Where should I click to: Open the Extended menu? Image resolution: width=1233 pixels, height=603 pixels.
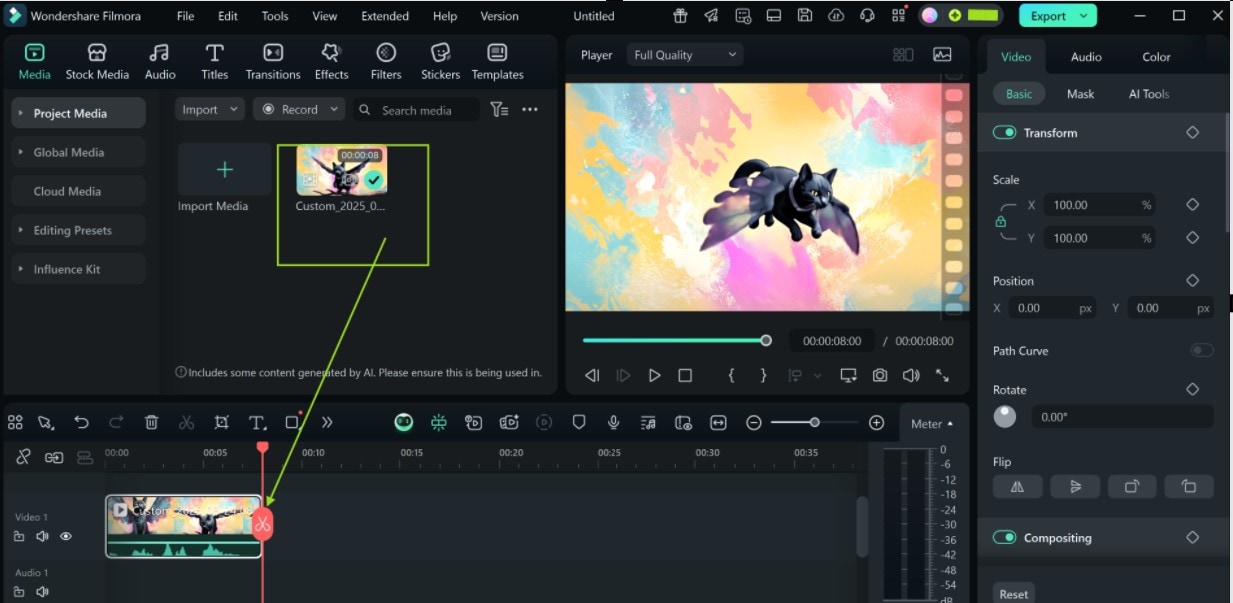[385, 16]
